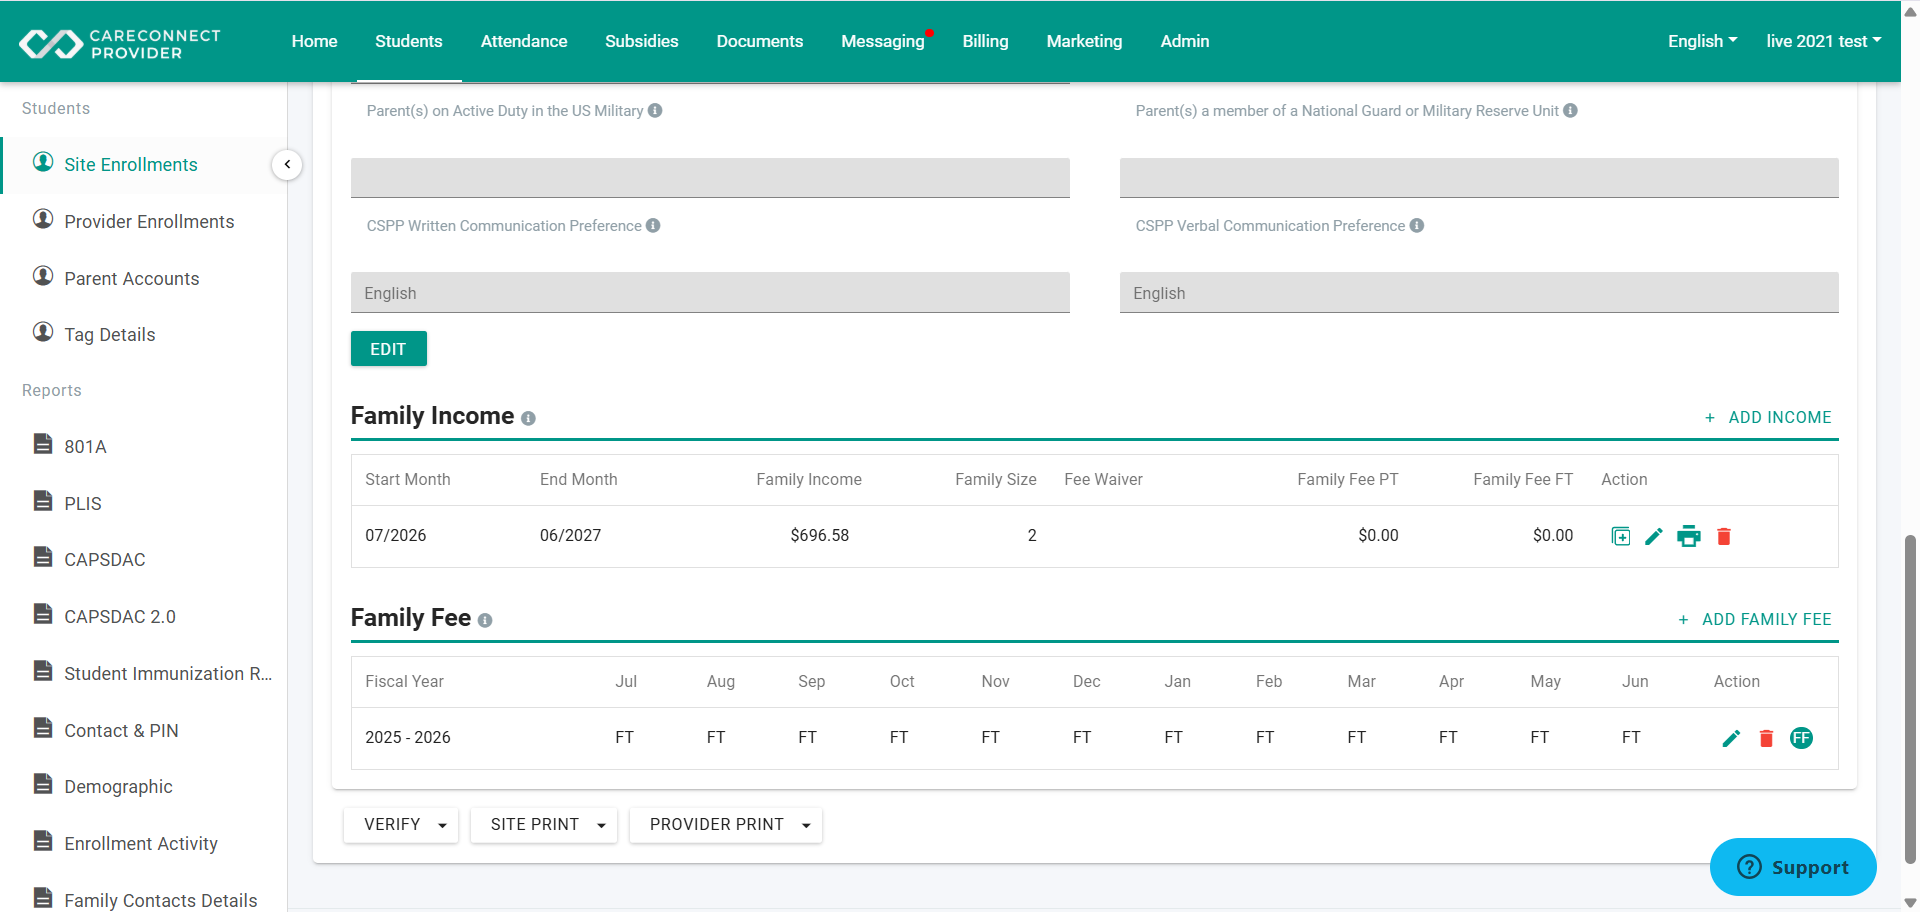This screenshot has height=912, width=1920.
Task: Delete the 07/2026 family income row
Action: (1724, 537)
